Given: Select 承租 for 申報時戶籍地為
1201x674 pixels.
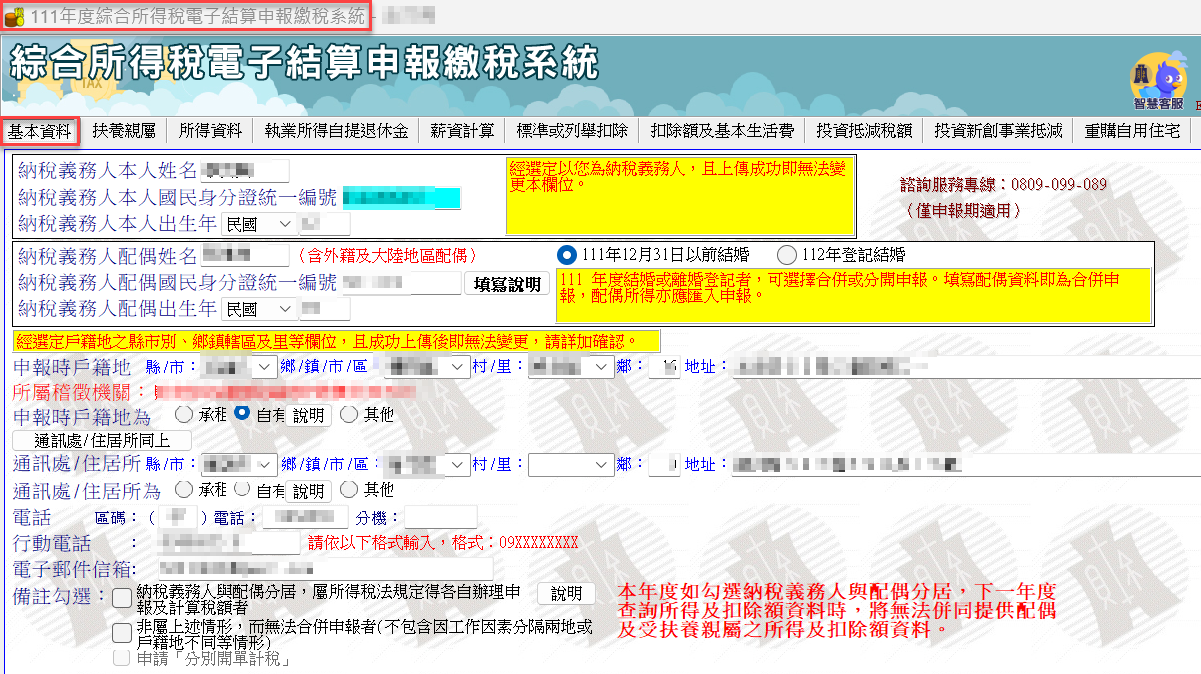Looking at the screenshot, I should pos(184,413).
